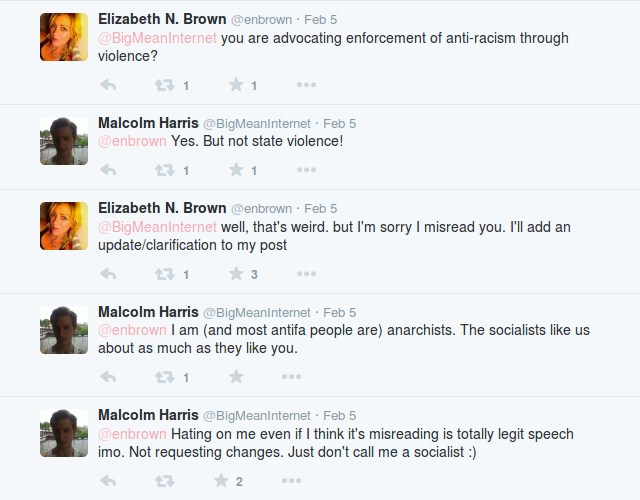The width and height of the screenshot is (640, 500).
Task: Open the Malcolm Harris name on the anarchists tweet
Action: (x=148, y=312)
